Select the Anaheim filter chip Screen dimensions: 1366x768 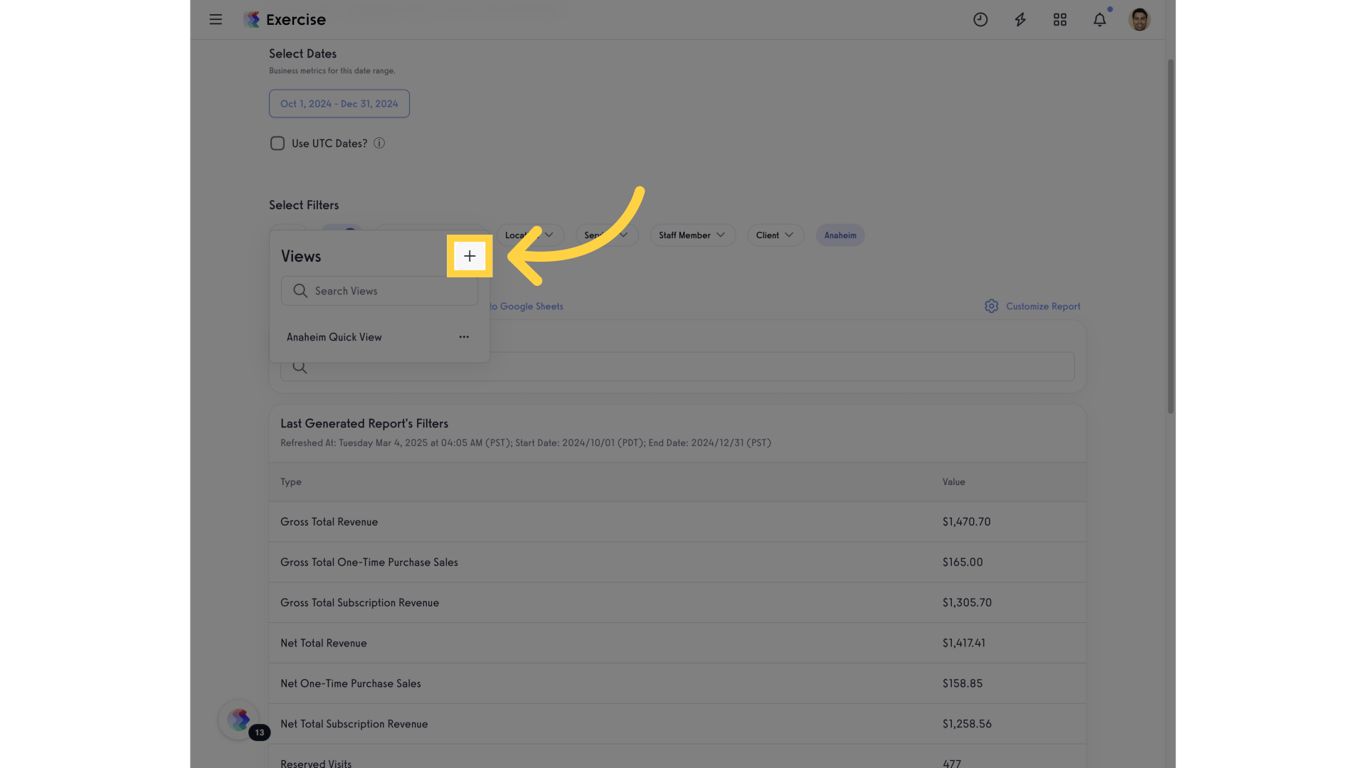pyautogui.click(x=839, y=235)
